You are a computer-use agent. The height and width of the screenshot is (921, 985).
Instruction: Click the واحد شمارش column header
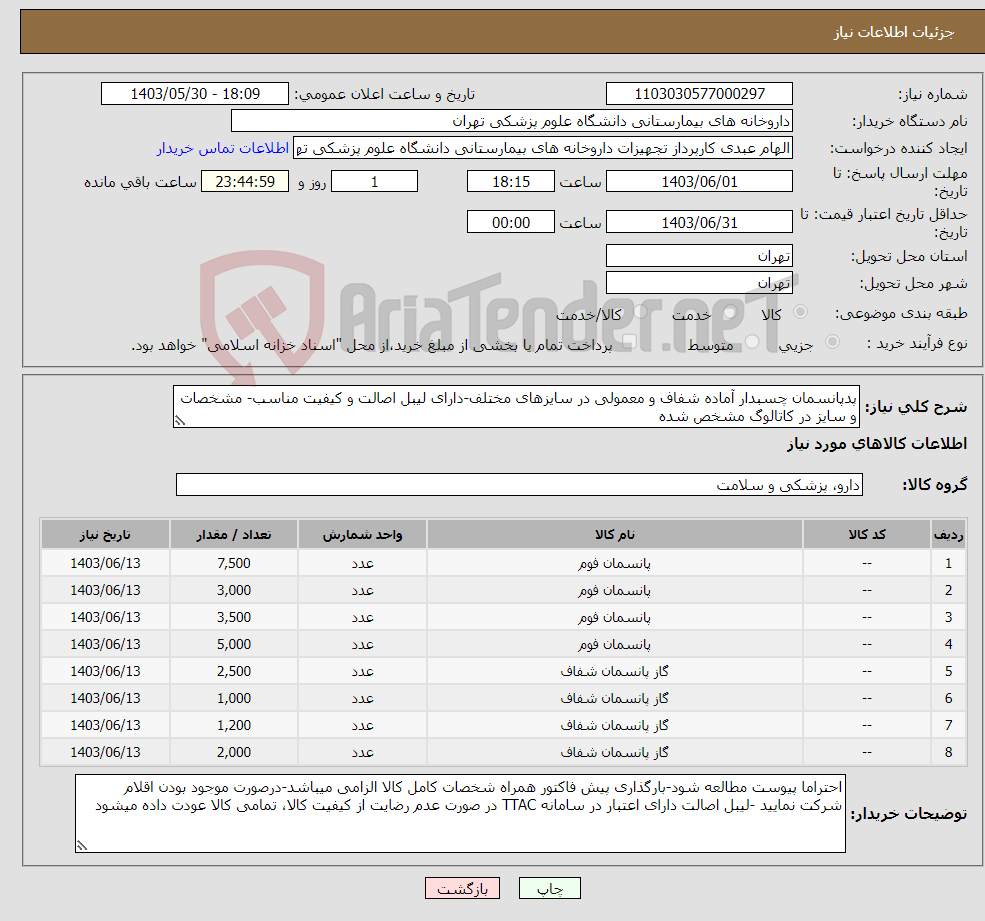pos(362,535)
